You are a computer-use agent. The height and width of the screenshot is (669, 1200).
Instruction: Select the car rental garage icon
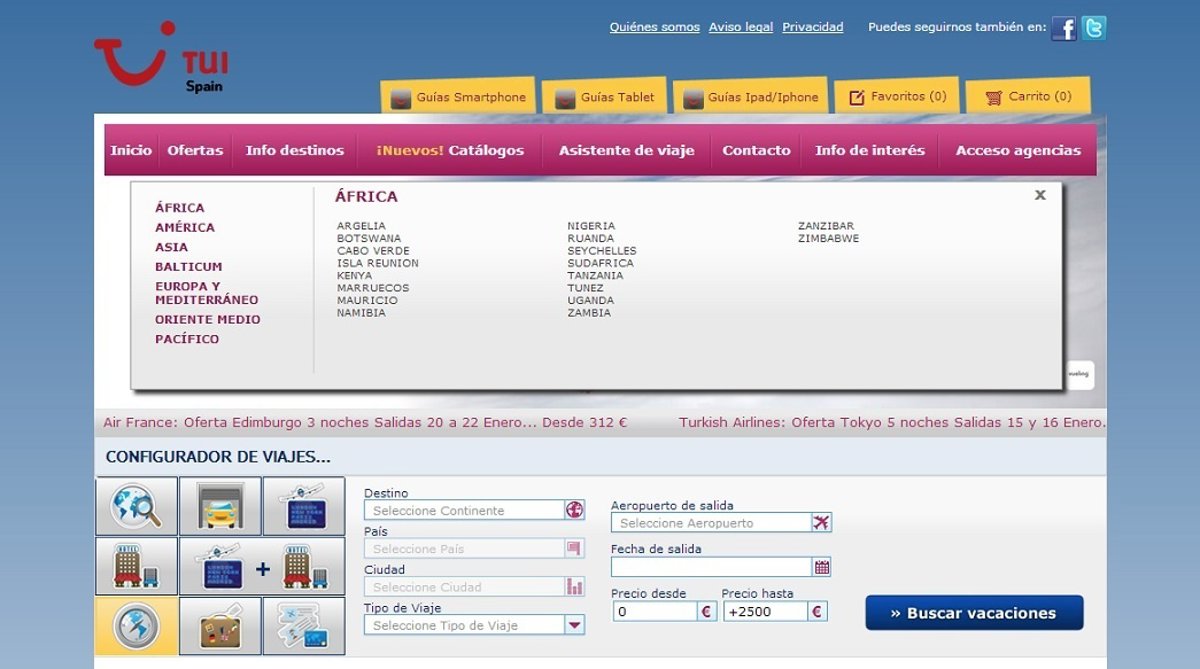point(220,506)
